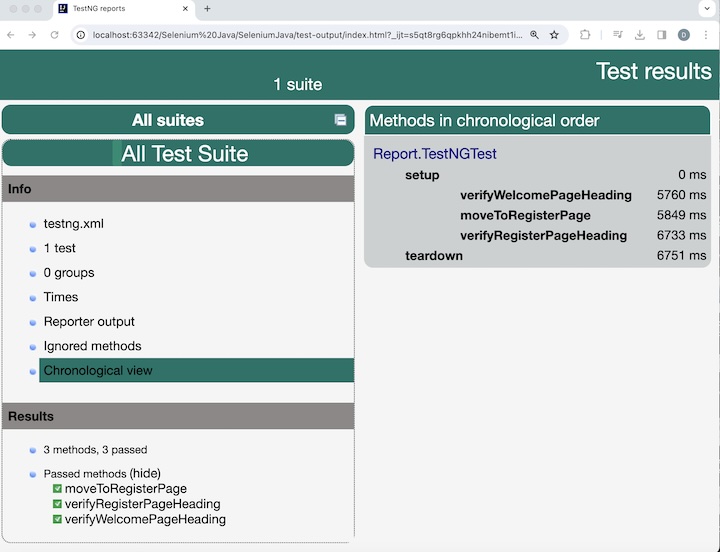
Task: Click the 6751 ms time value
Action: [x=681, y=255]
